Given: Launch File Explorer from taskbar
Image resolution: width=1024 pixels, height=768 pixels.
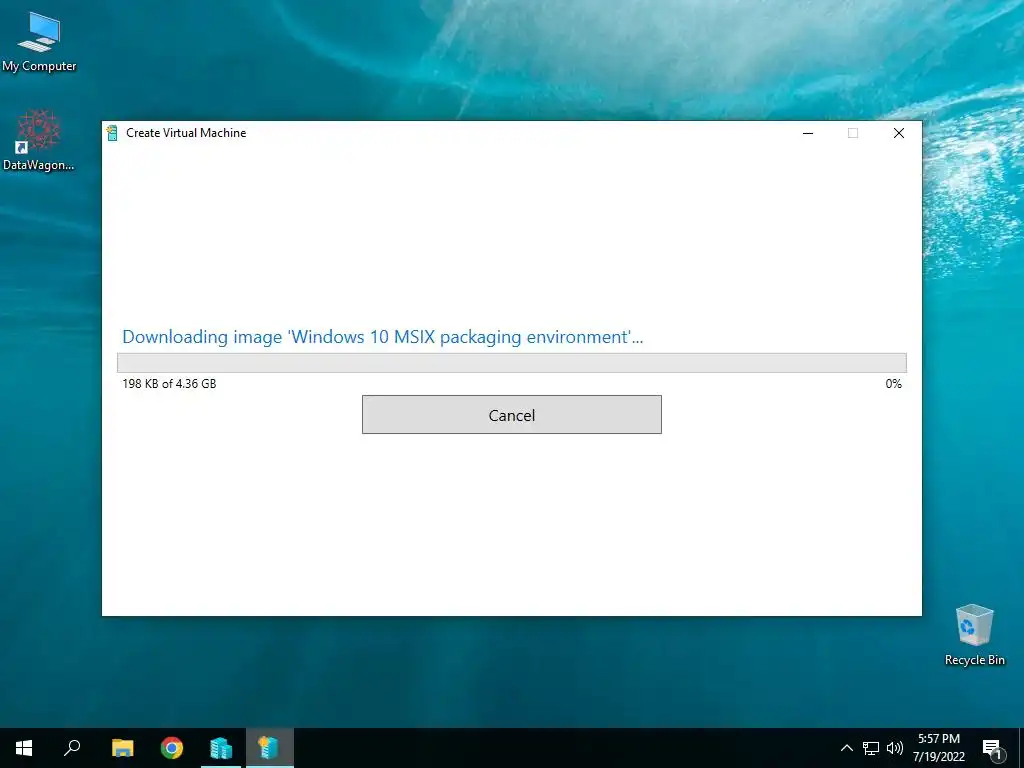Looking at the screenshot, I should pyautogui.click(x=122, y=748).
